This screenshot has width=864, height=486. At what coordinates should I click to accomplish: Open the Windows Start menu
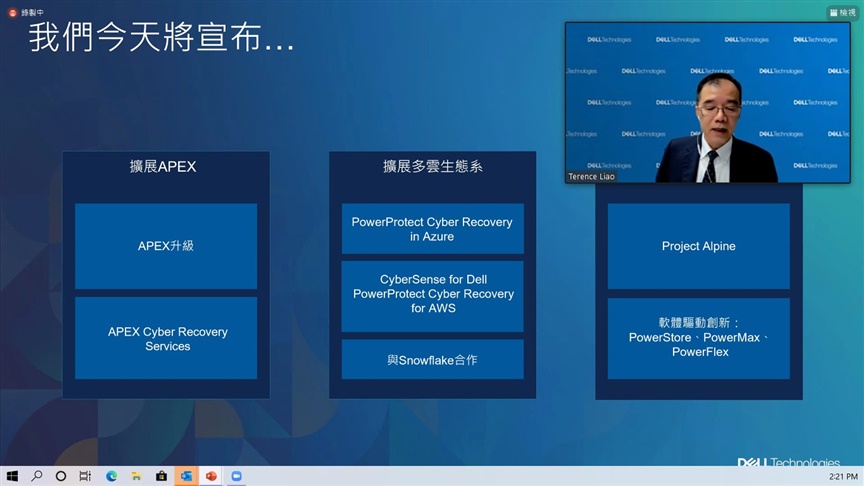pyautogui.click(x=12, y=476)
